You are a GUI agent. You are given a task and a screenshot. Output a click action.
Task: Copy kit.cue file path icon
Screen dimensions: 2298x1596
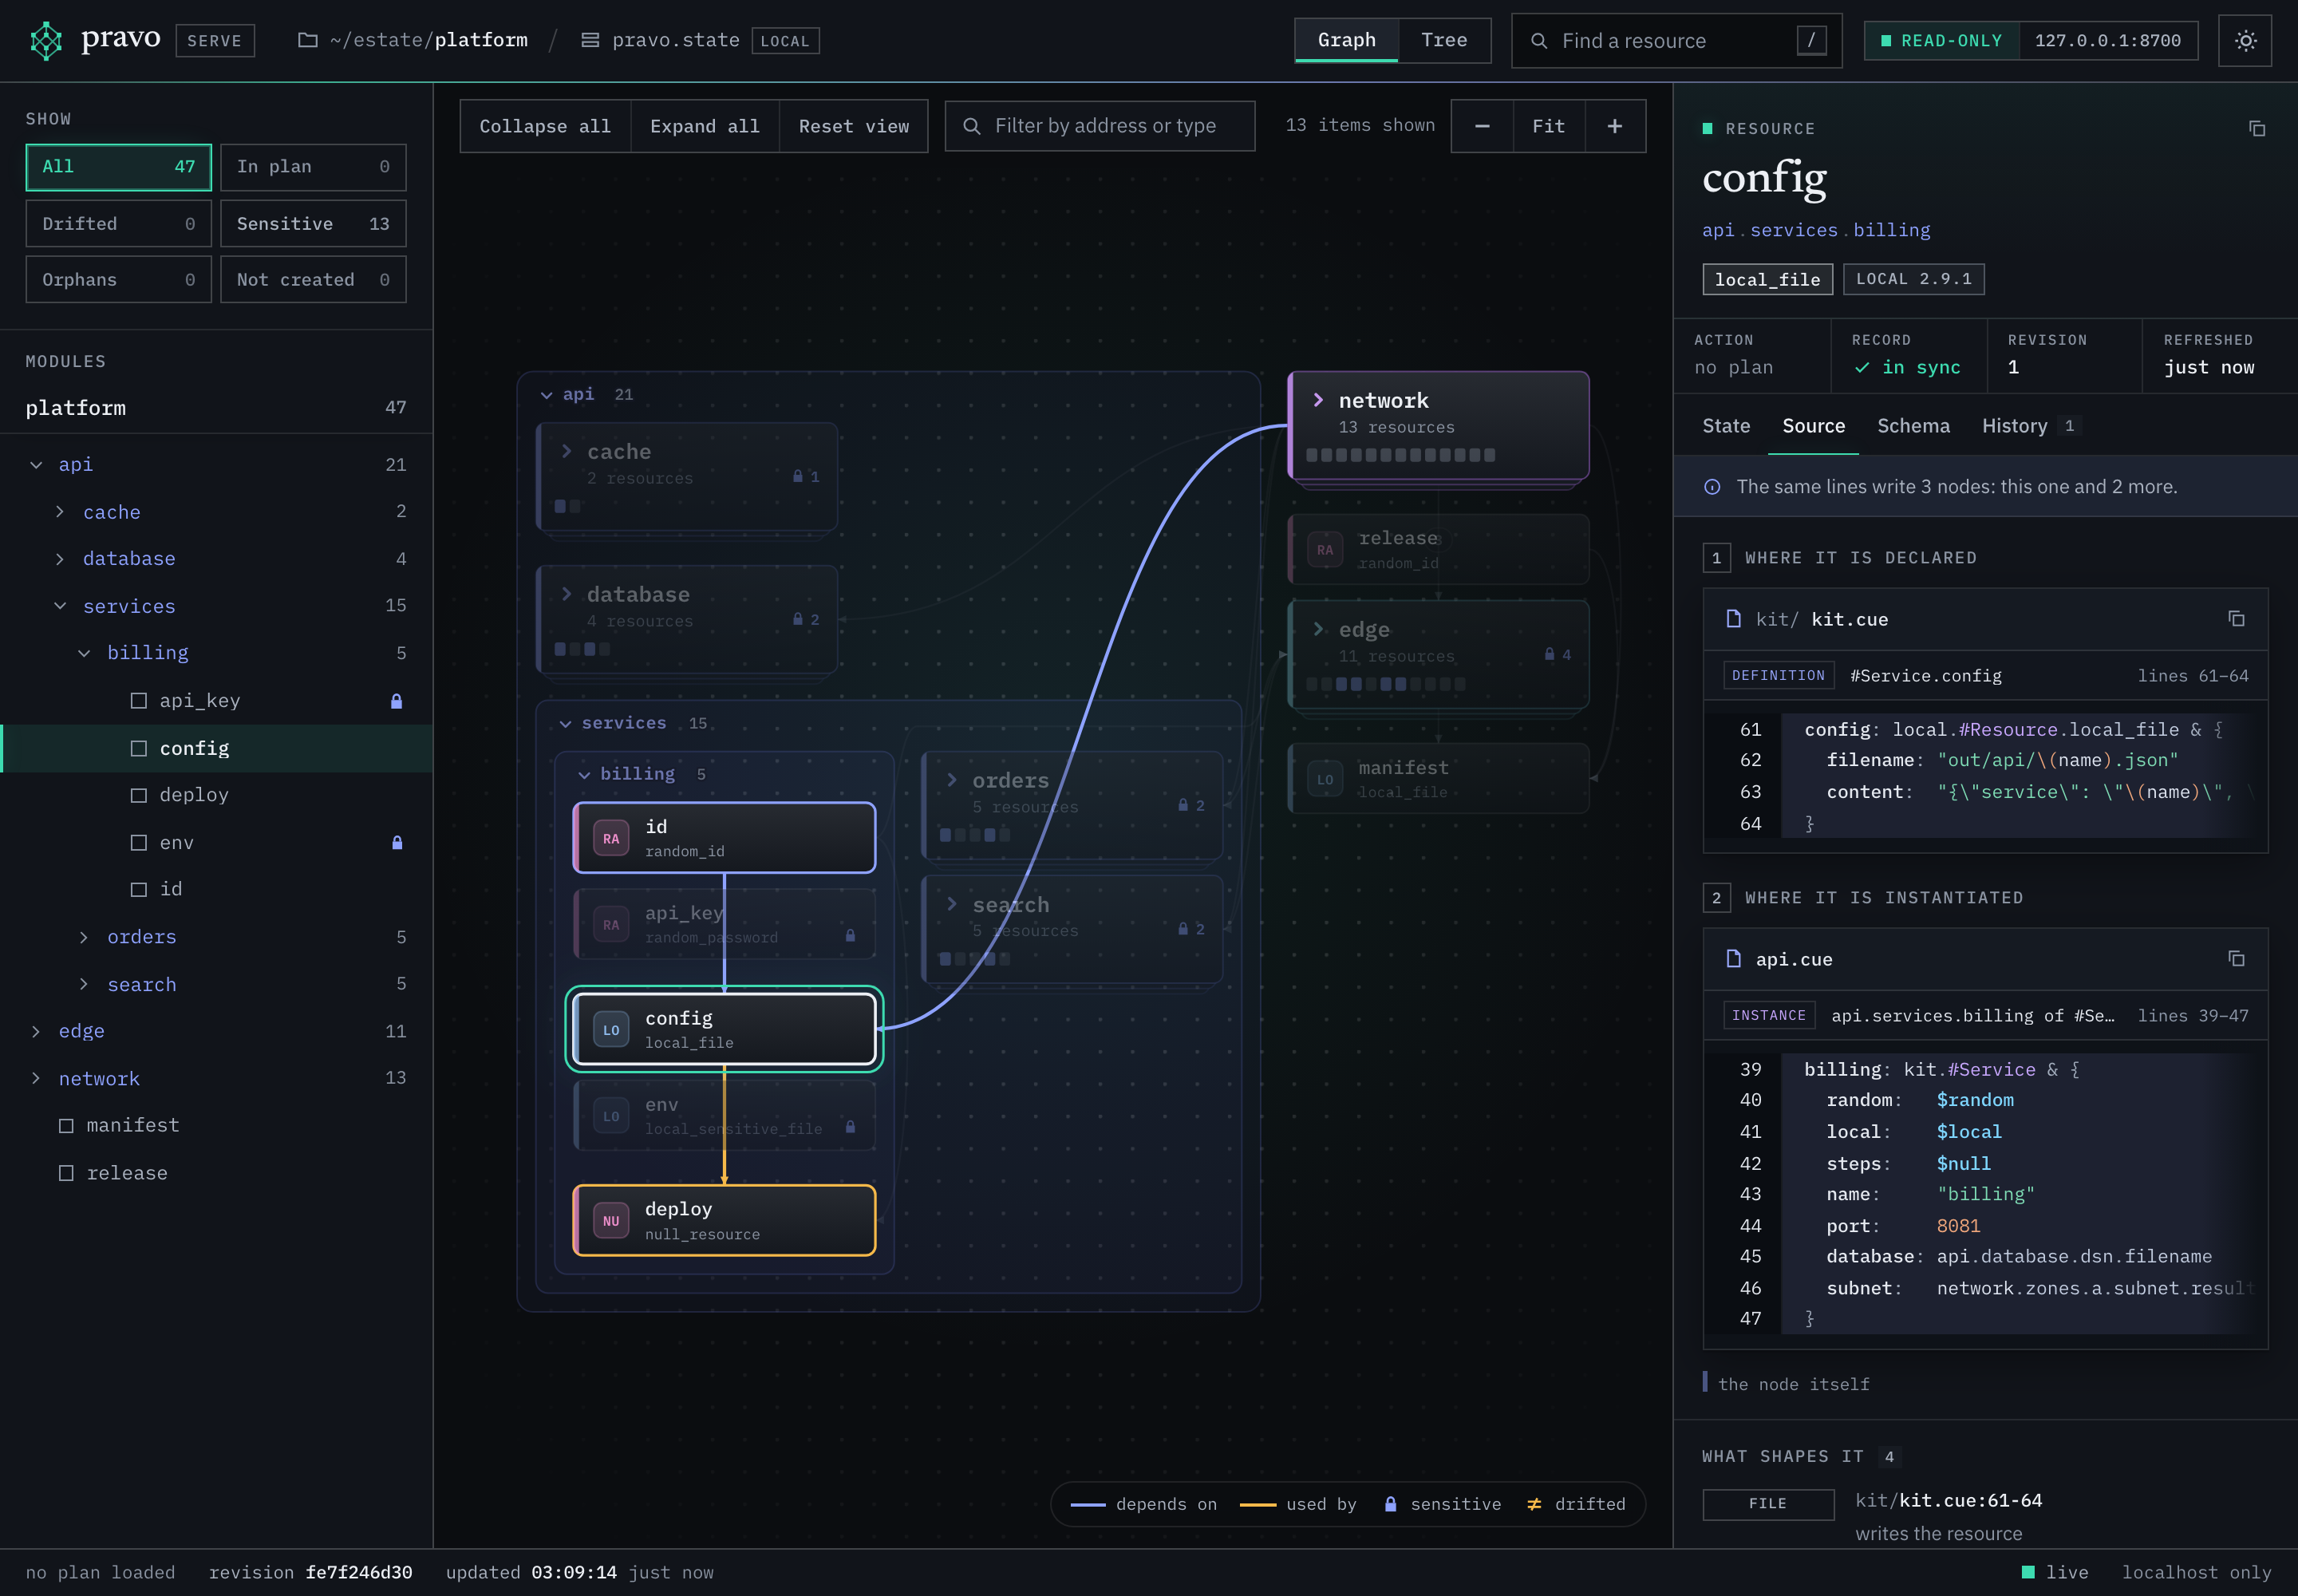(2236, 619)
